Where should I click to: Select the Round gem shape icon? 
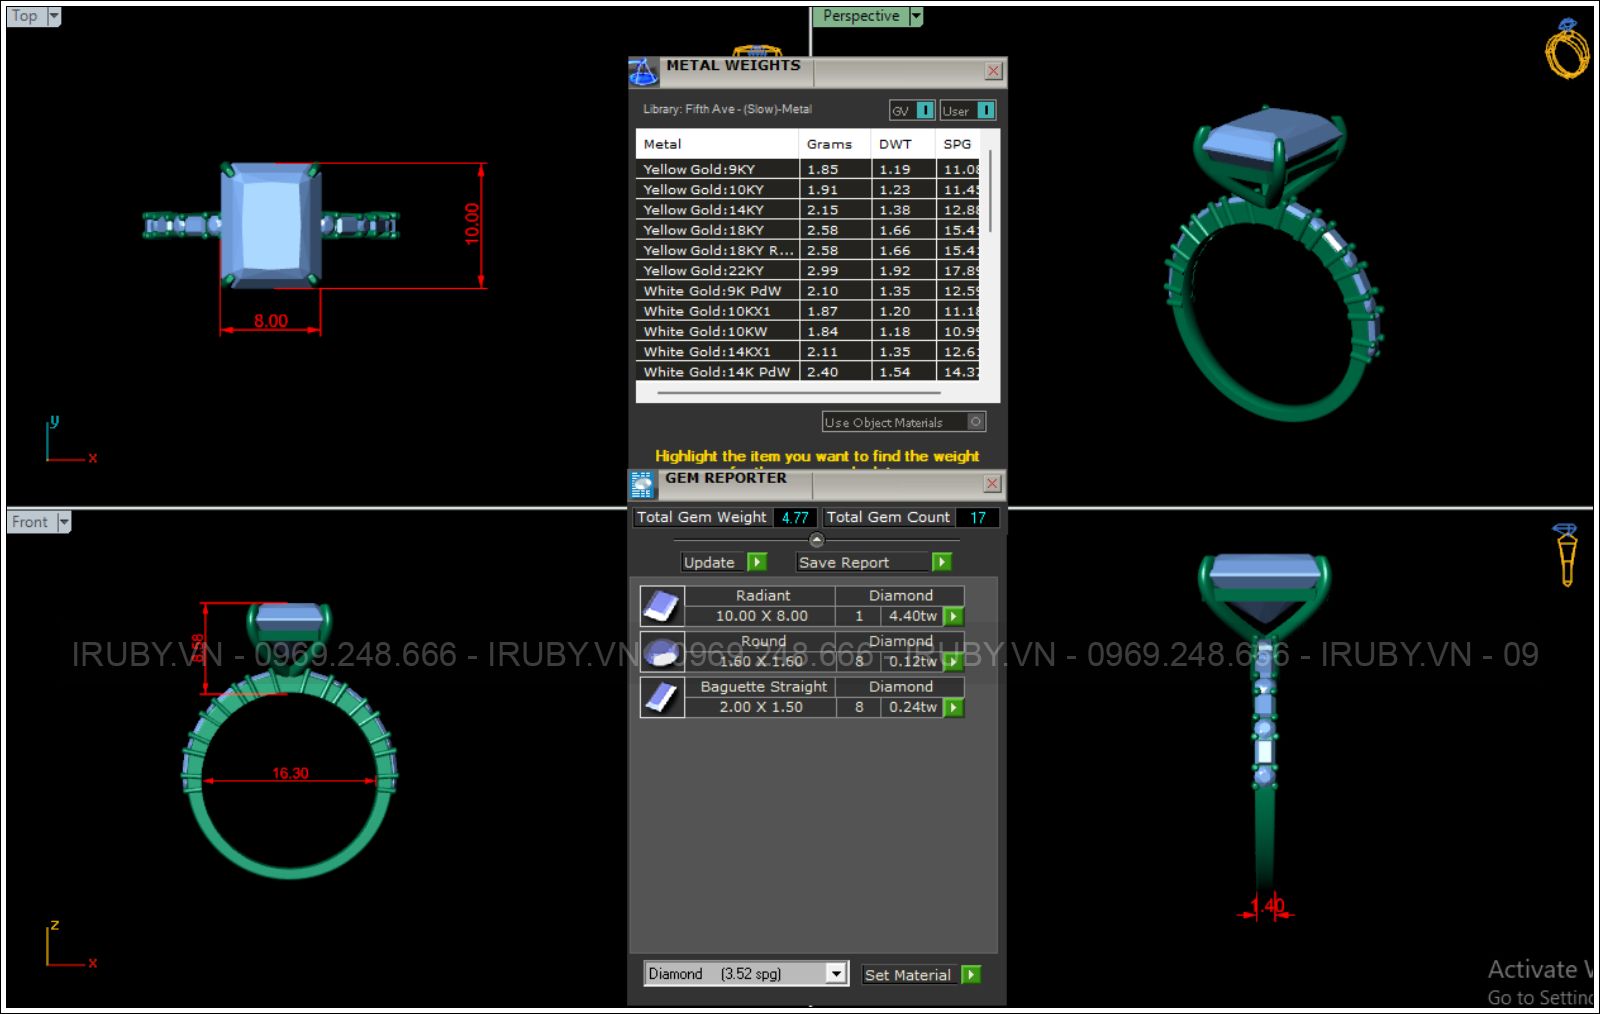[x=661, y=652]
